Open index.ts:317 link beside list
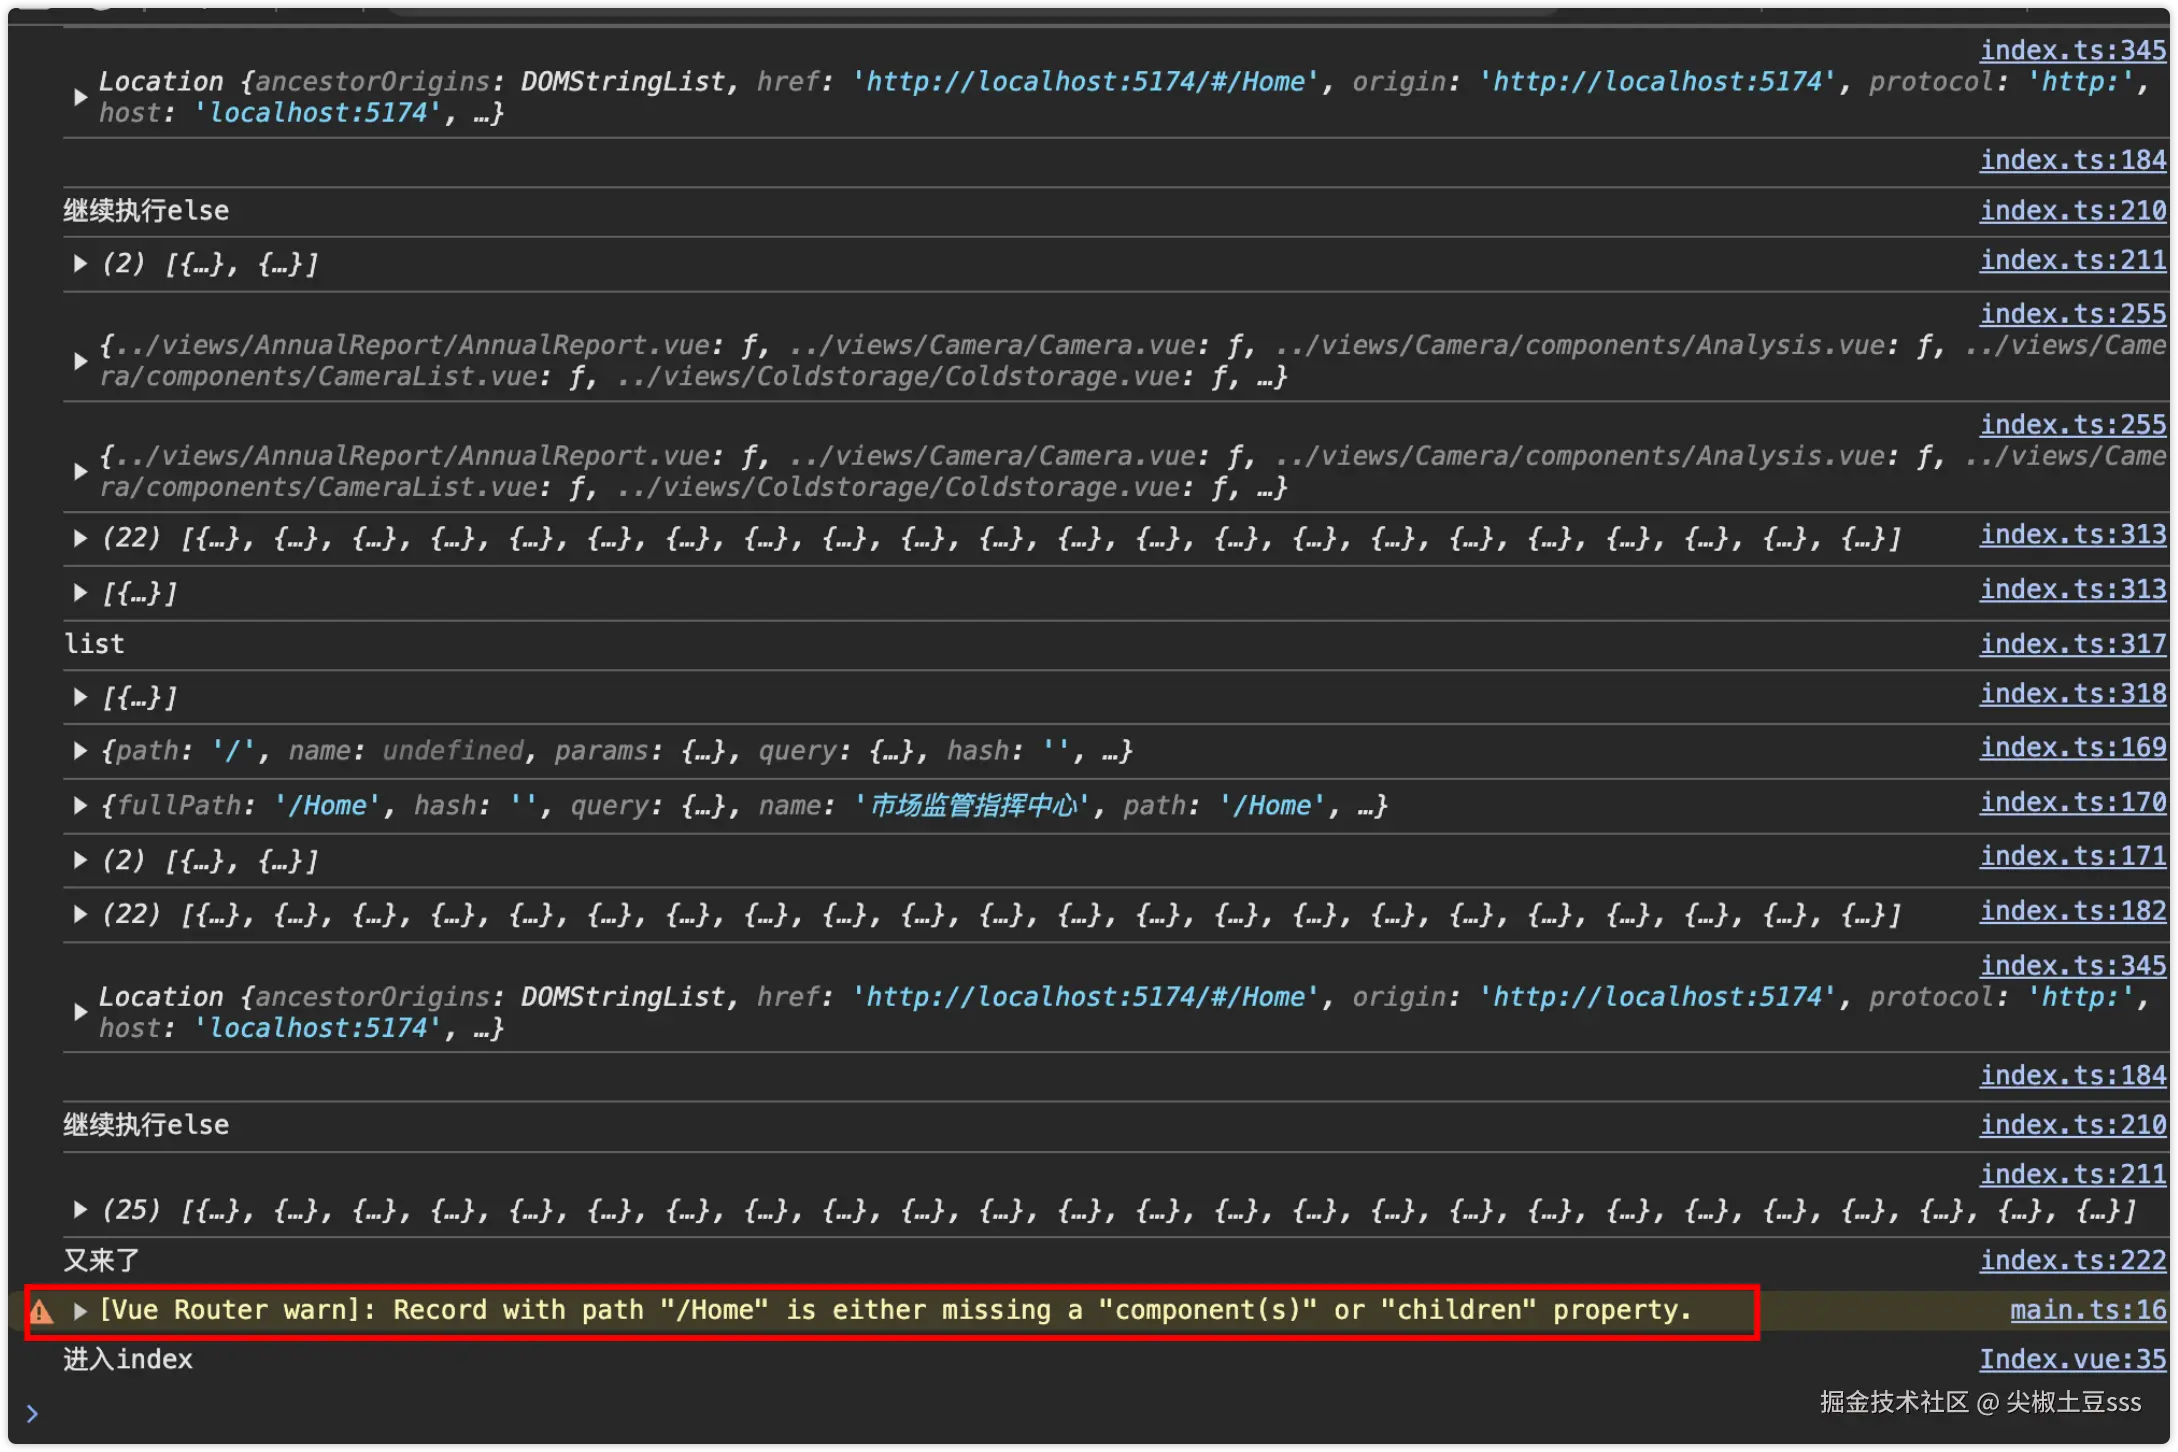Viewport: 2178px width, 1452px height. [2072, 644]
